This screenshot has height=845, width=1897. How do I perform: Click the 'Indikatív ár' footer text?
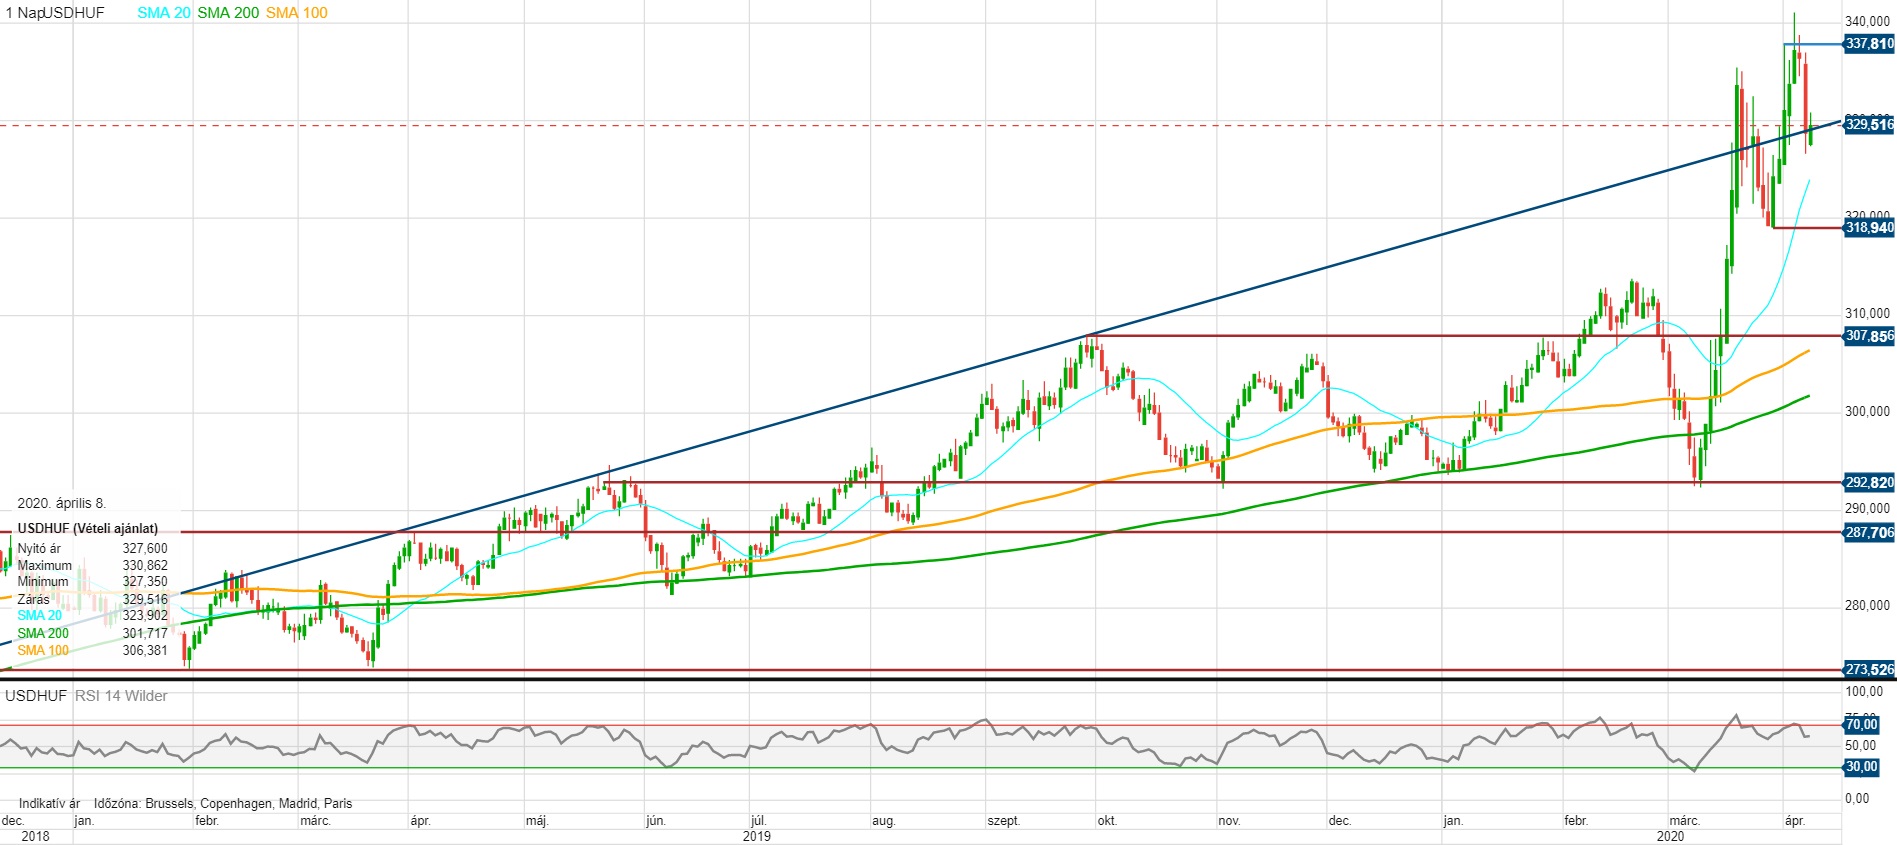pyautogui.click(x=49, y=804)
